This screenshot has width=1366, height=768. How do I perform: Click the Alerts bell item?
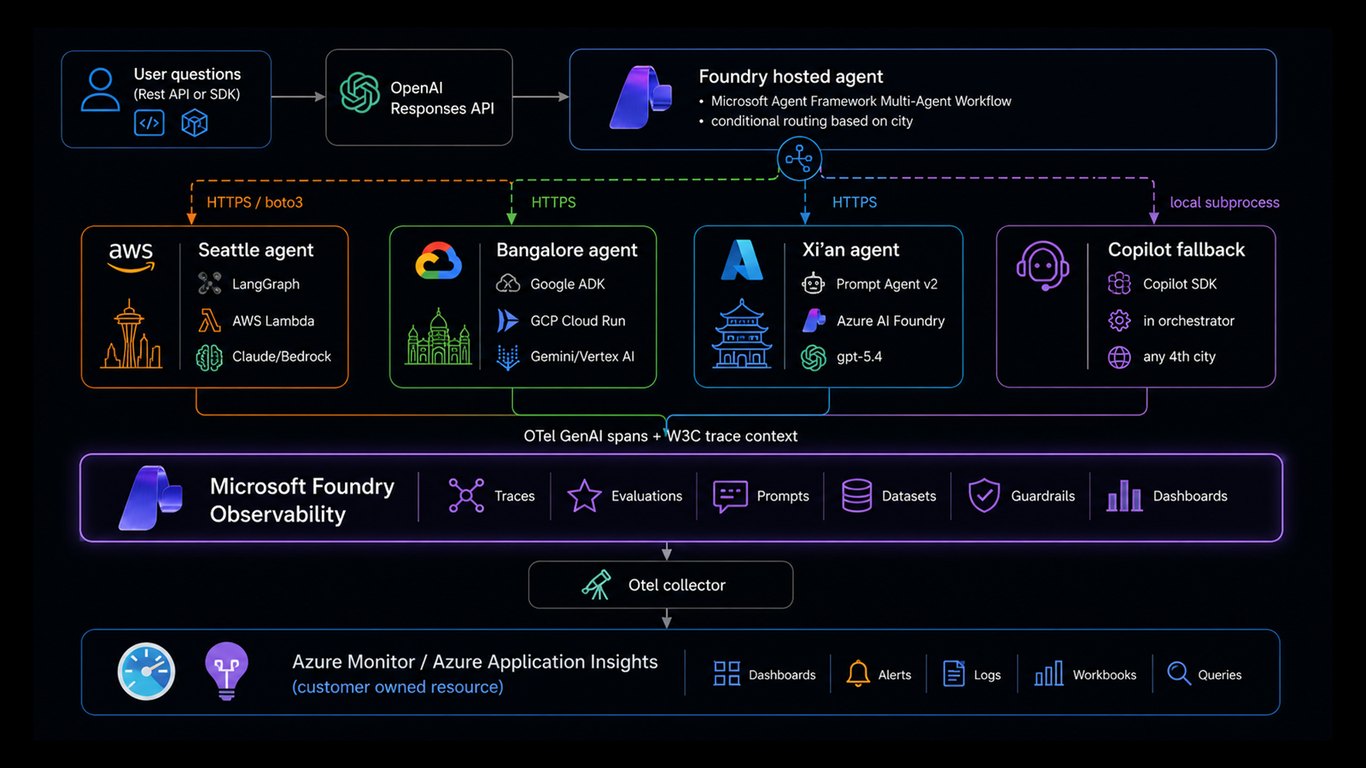878,674
